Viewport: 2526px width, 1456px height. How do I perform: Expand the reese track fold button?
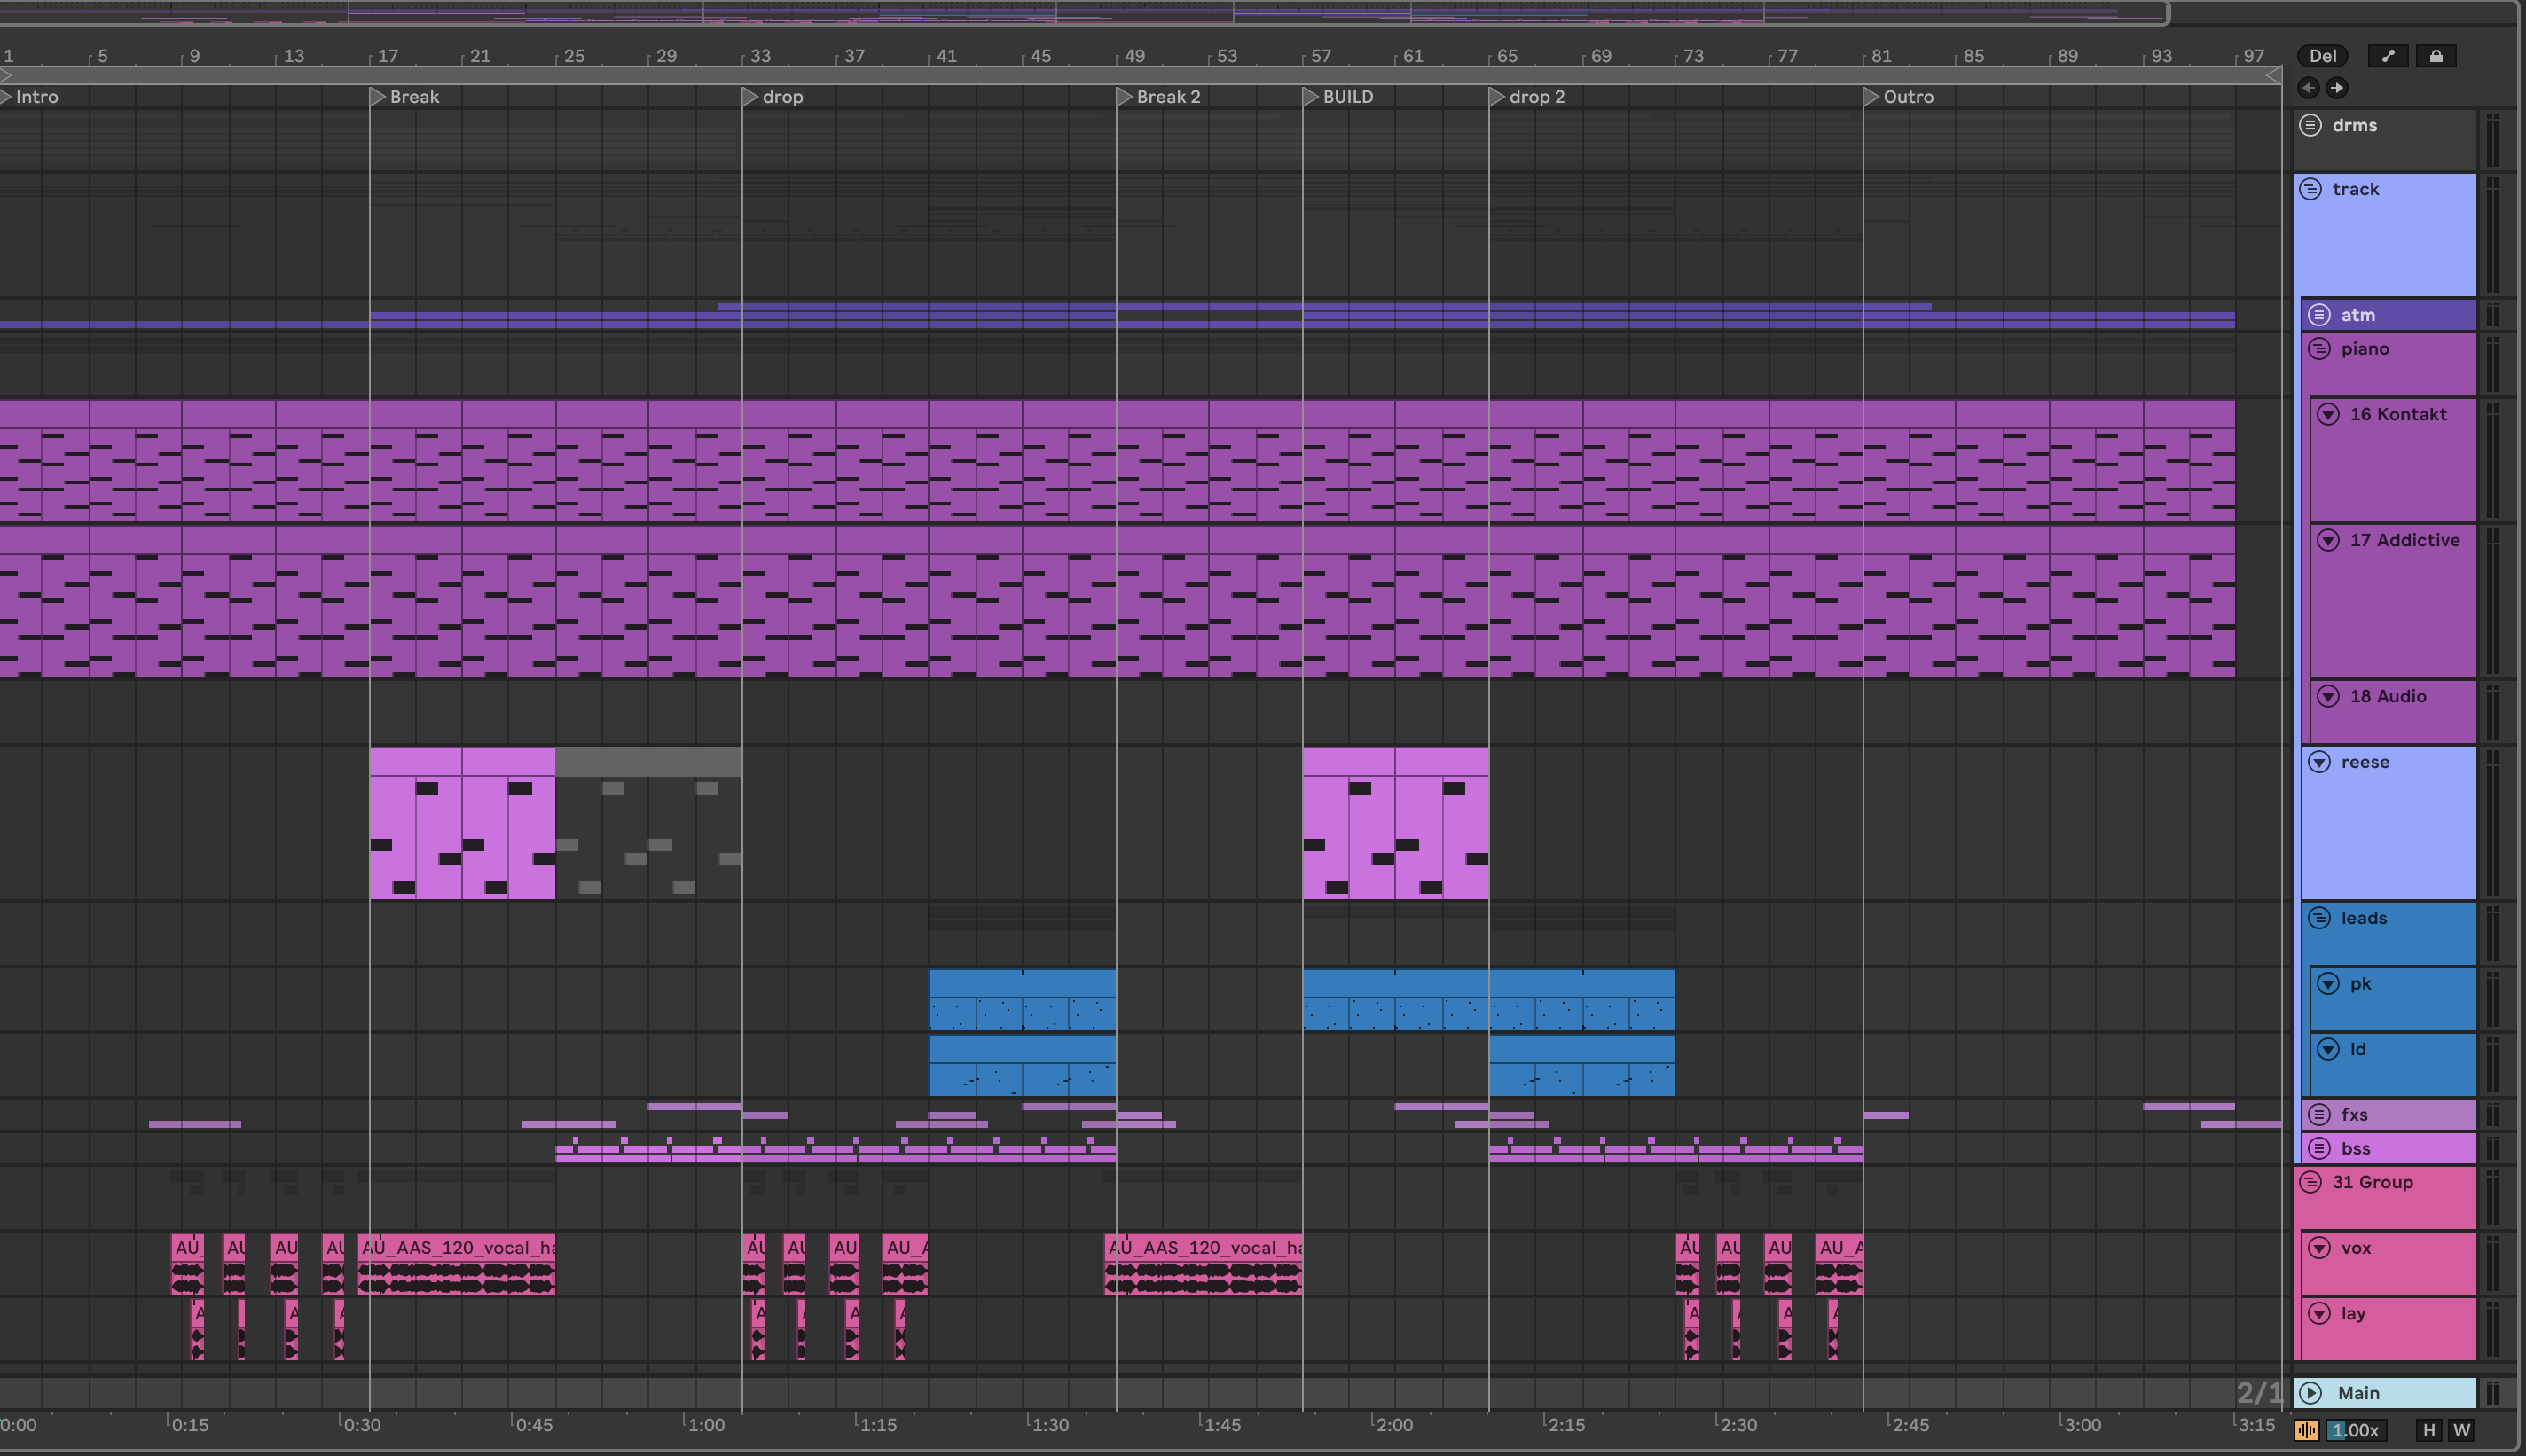tap(2320, 762)
